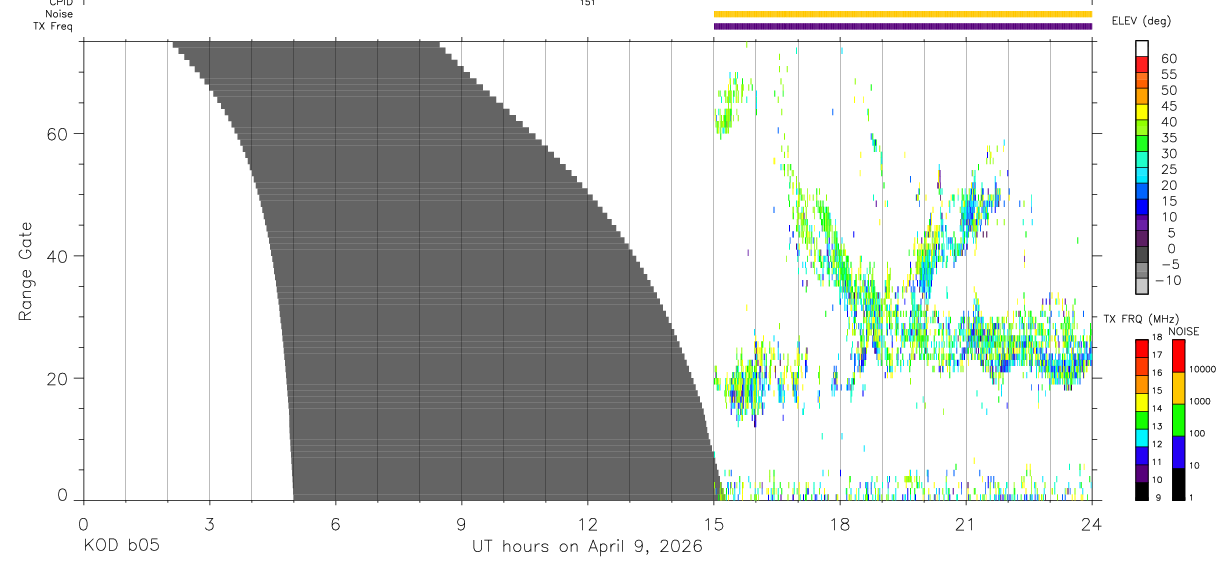Viewport: 1228px width, 567px height.
Task: Click the '1000' value on NOISE legend
Action: pyautogui.click(x=1200, y=401)
